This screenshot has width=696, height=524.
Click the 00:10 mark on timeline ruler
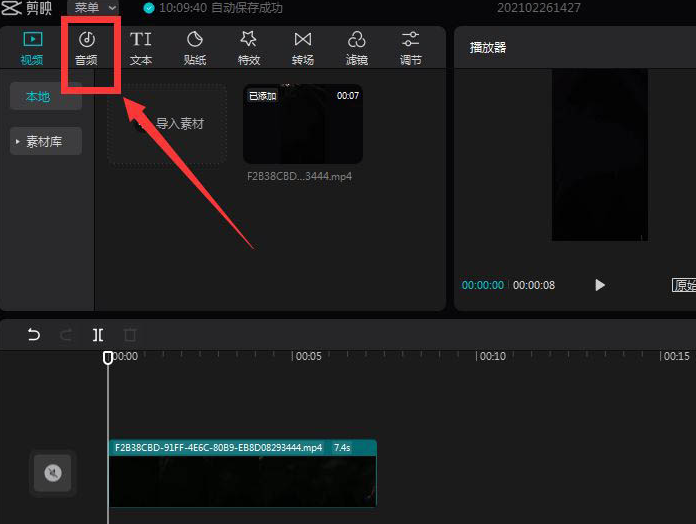[x=493, y=356]
